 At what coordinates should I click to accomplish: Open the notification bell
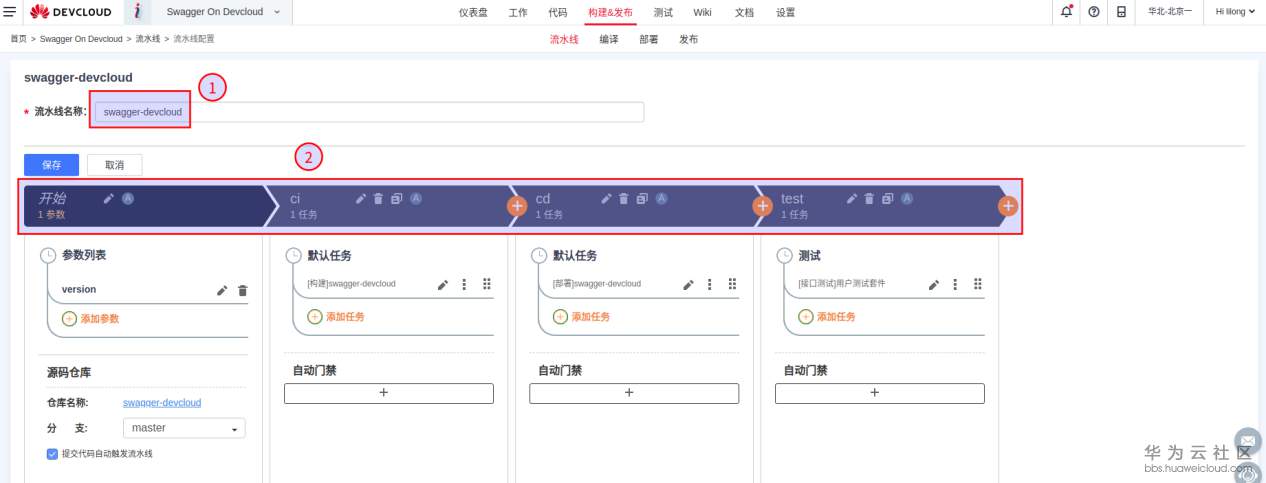click(1066, 12)
